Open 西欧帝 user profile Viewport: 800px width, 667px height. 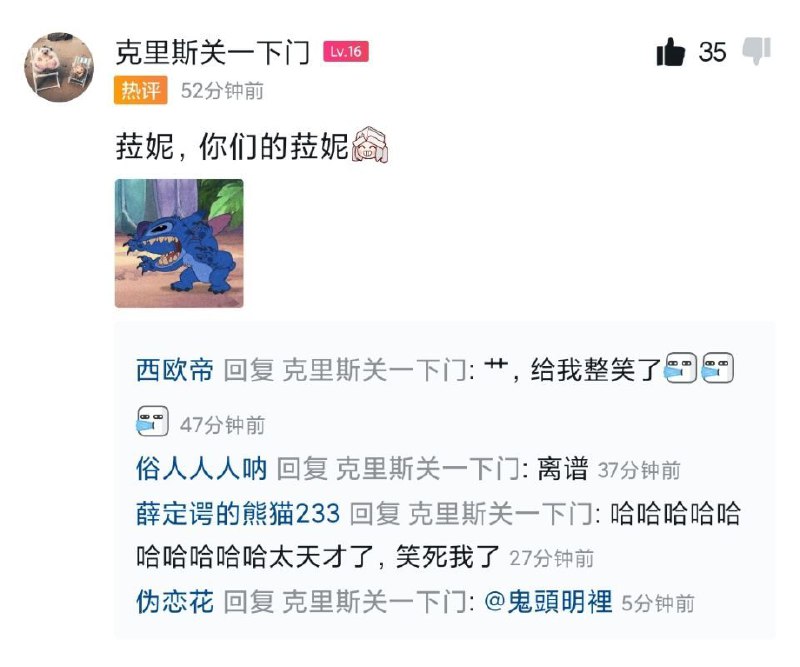(x=175, y=370)
